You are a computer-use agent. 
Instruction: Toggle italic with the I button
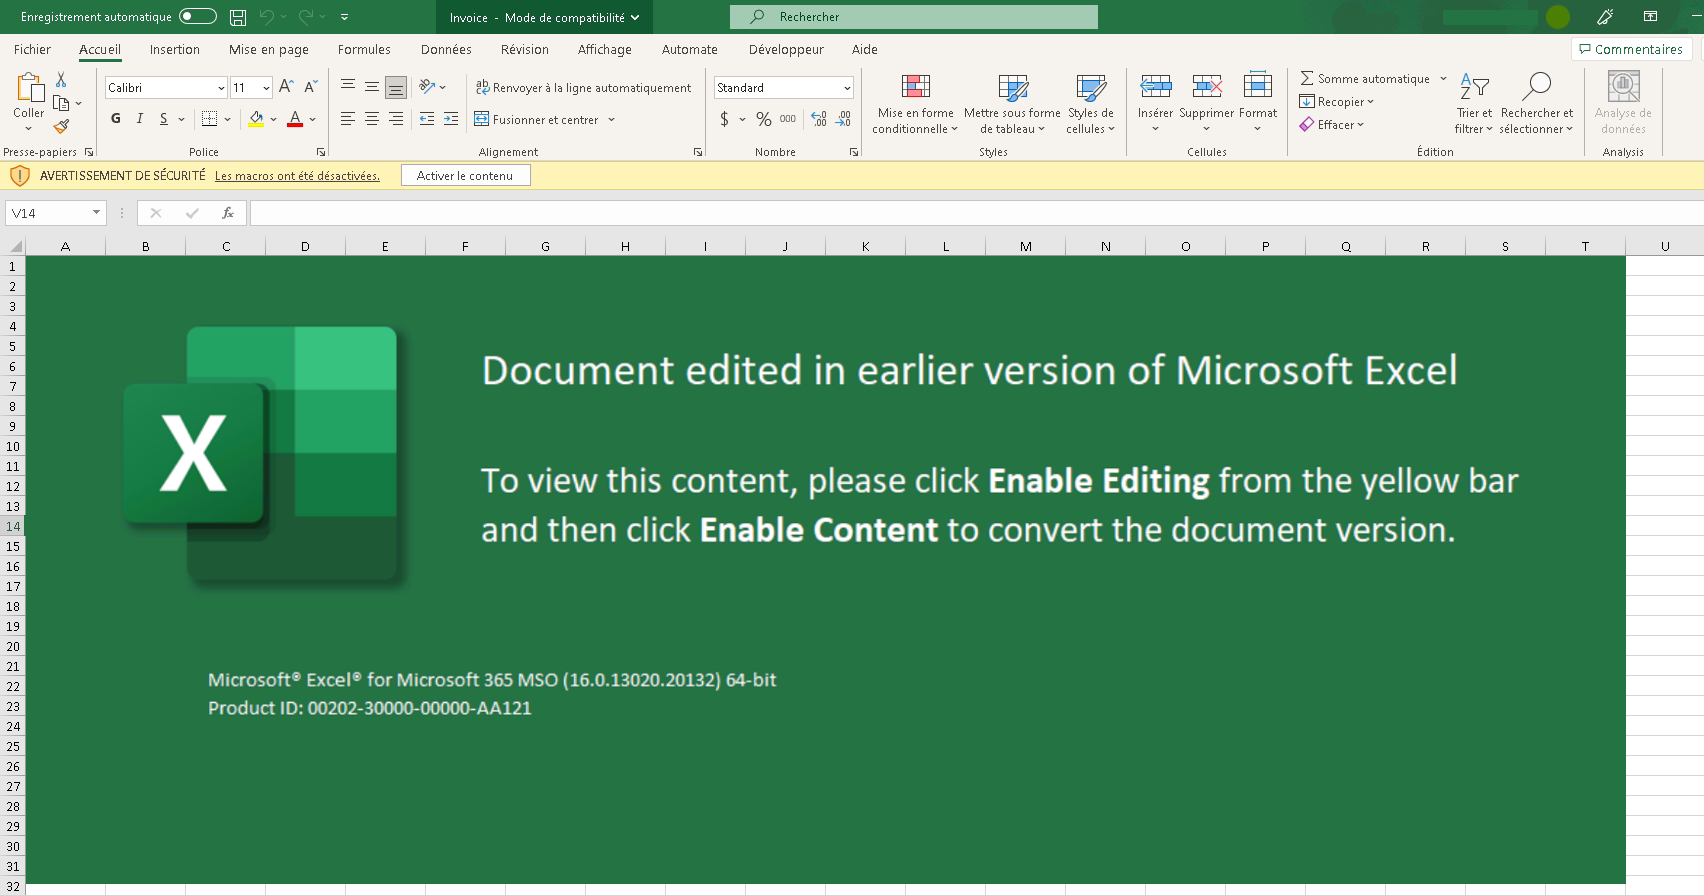point(140,119)
